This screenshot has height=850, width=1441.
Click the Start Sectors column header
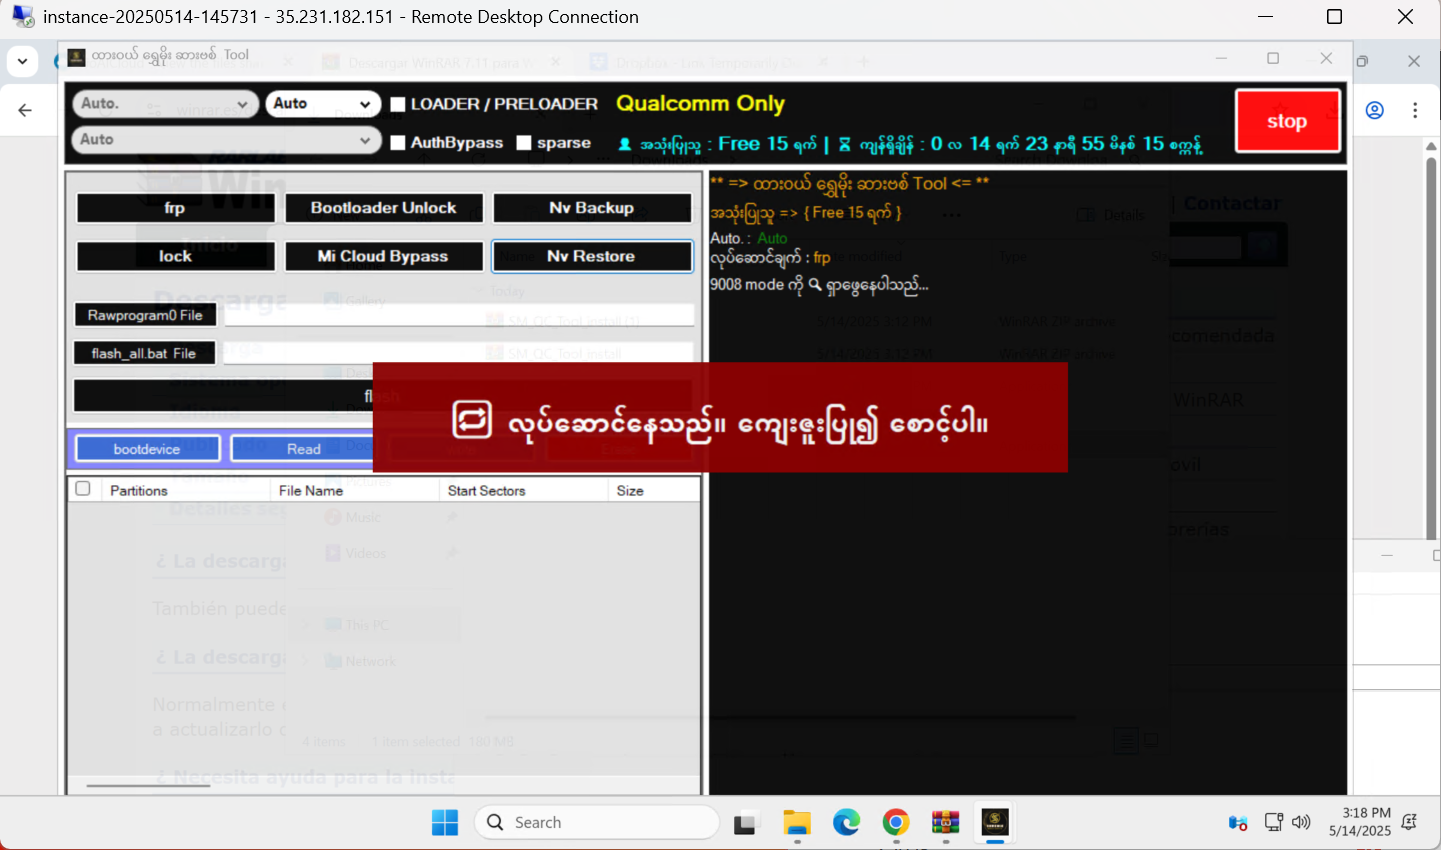tap(524, 490)
